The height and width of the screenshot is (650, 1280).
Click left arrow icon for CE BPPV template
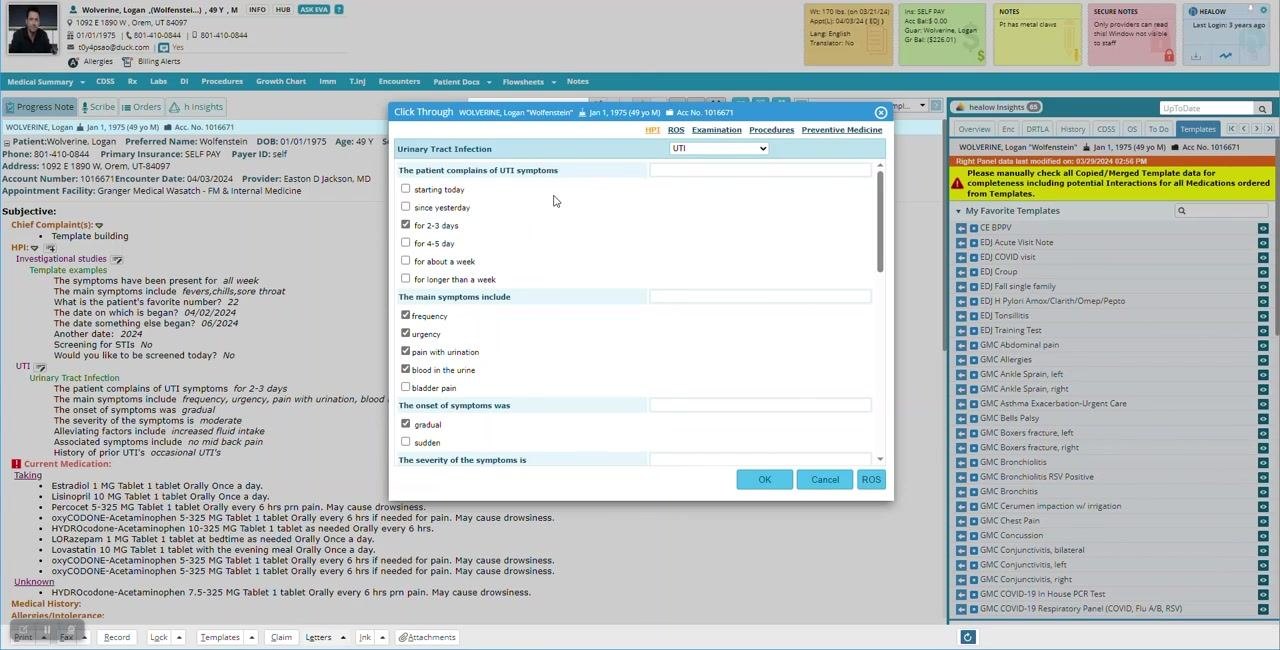pos(961,228)
